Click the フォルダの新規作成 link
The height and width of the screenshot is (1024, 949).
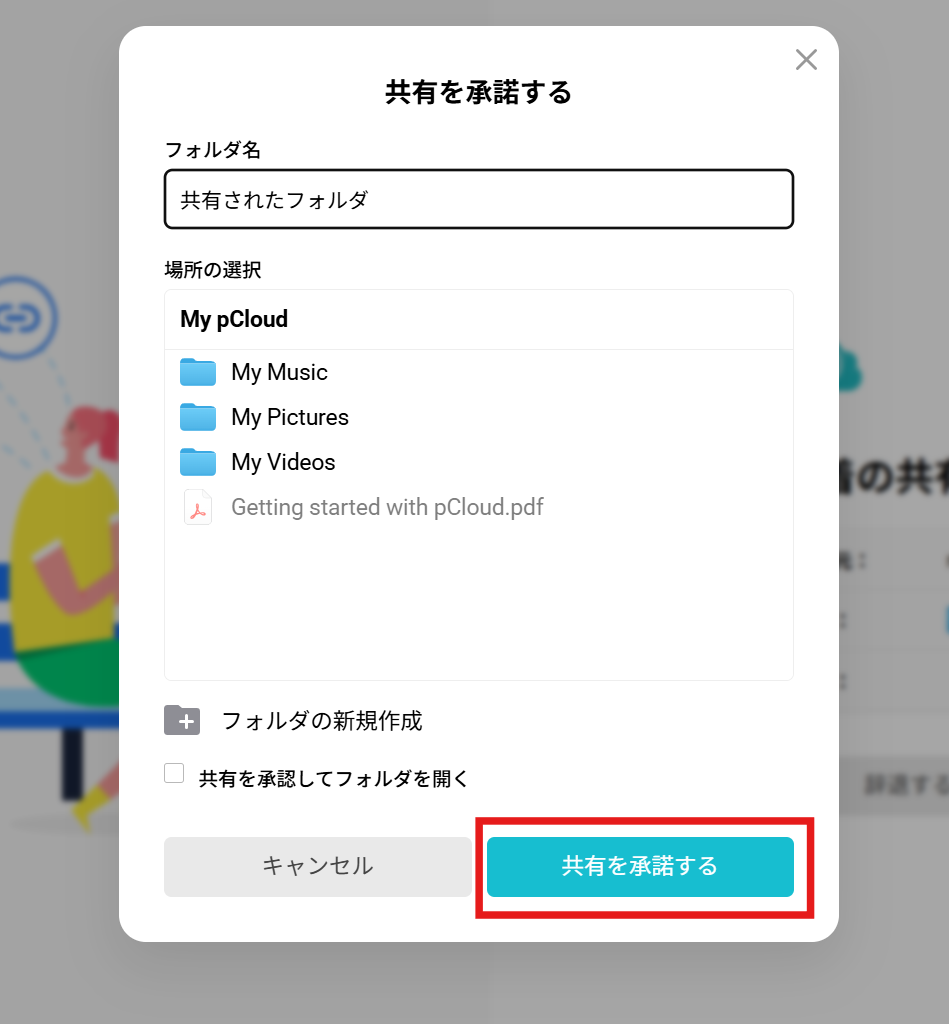click(322, 721)
